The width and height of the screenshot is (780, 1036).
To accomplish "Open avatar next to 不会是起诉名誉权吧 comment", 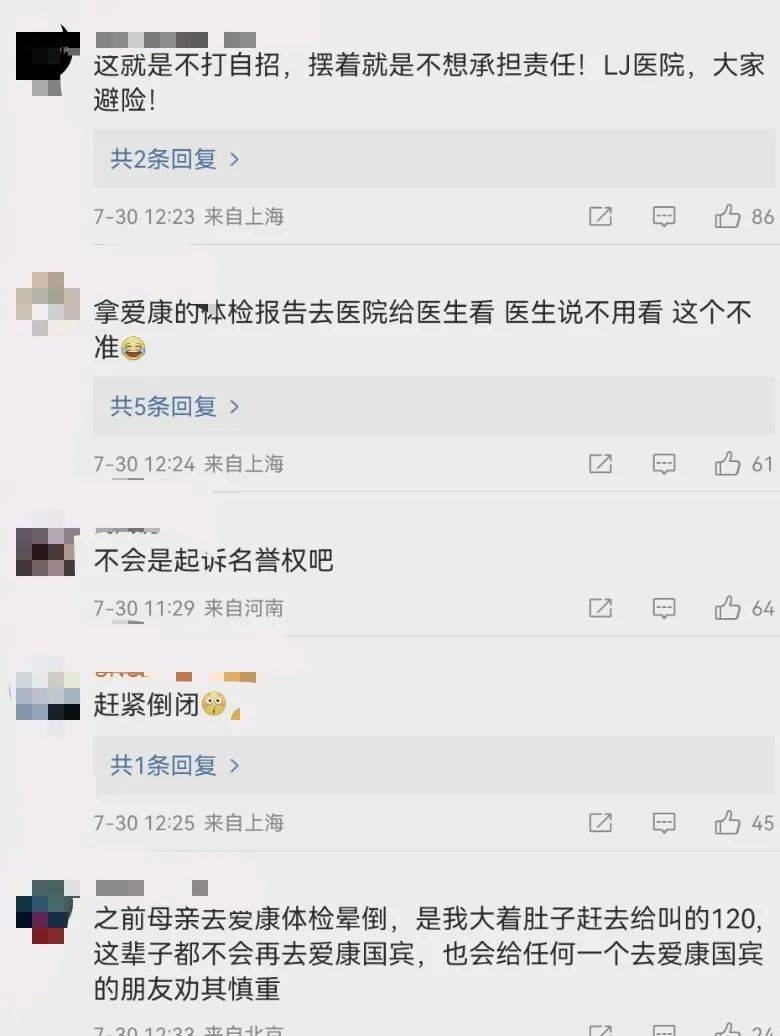I will [48, 551].
